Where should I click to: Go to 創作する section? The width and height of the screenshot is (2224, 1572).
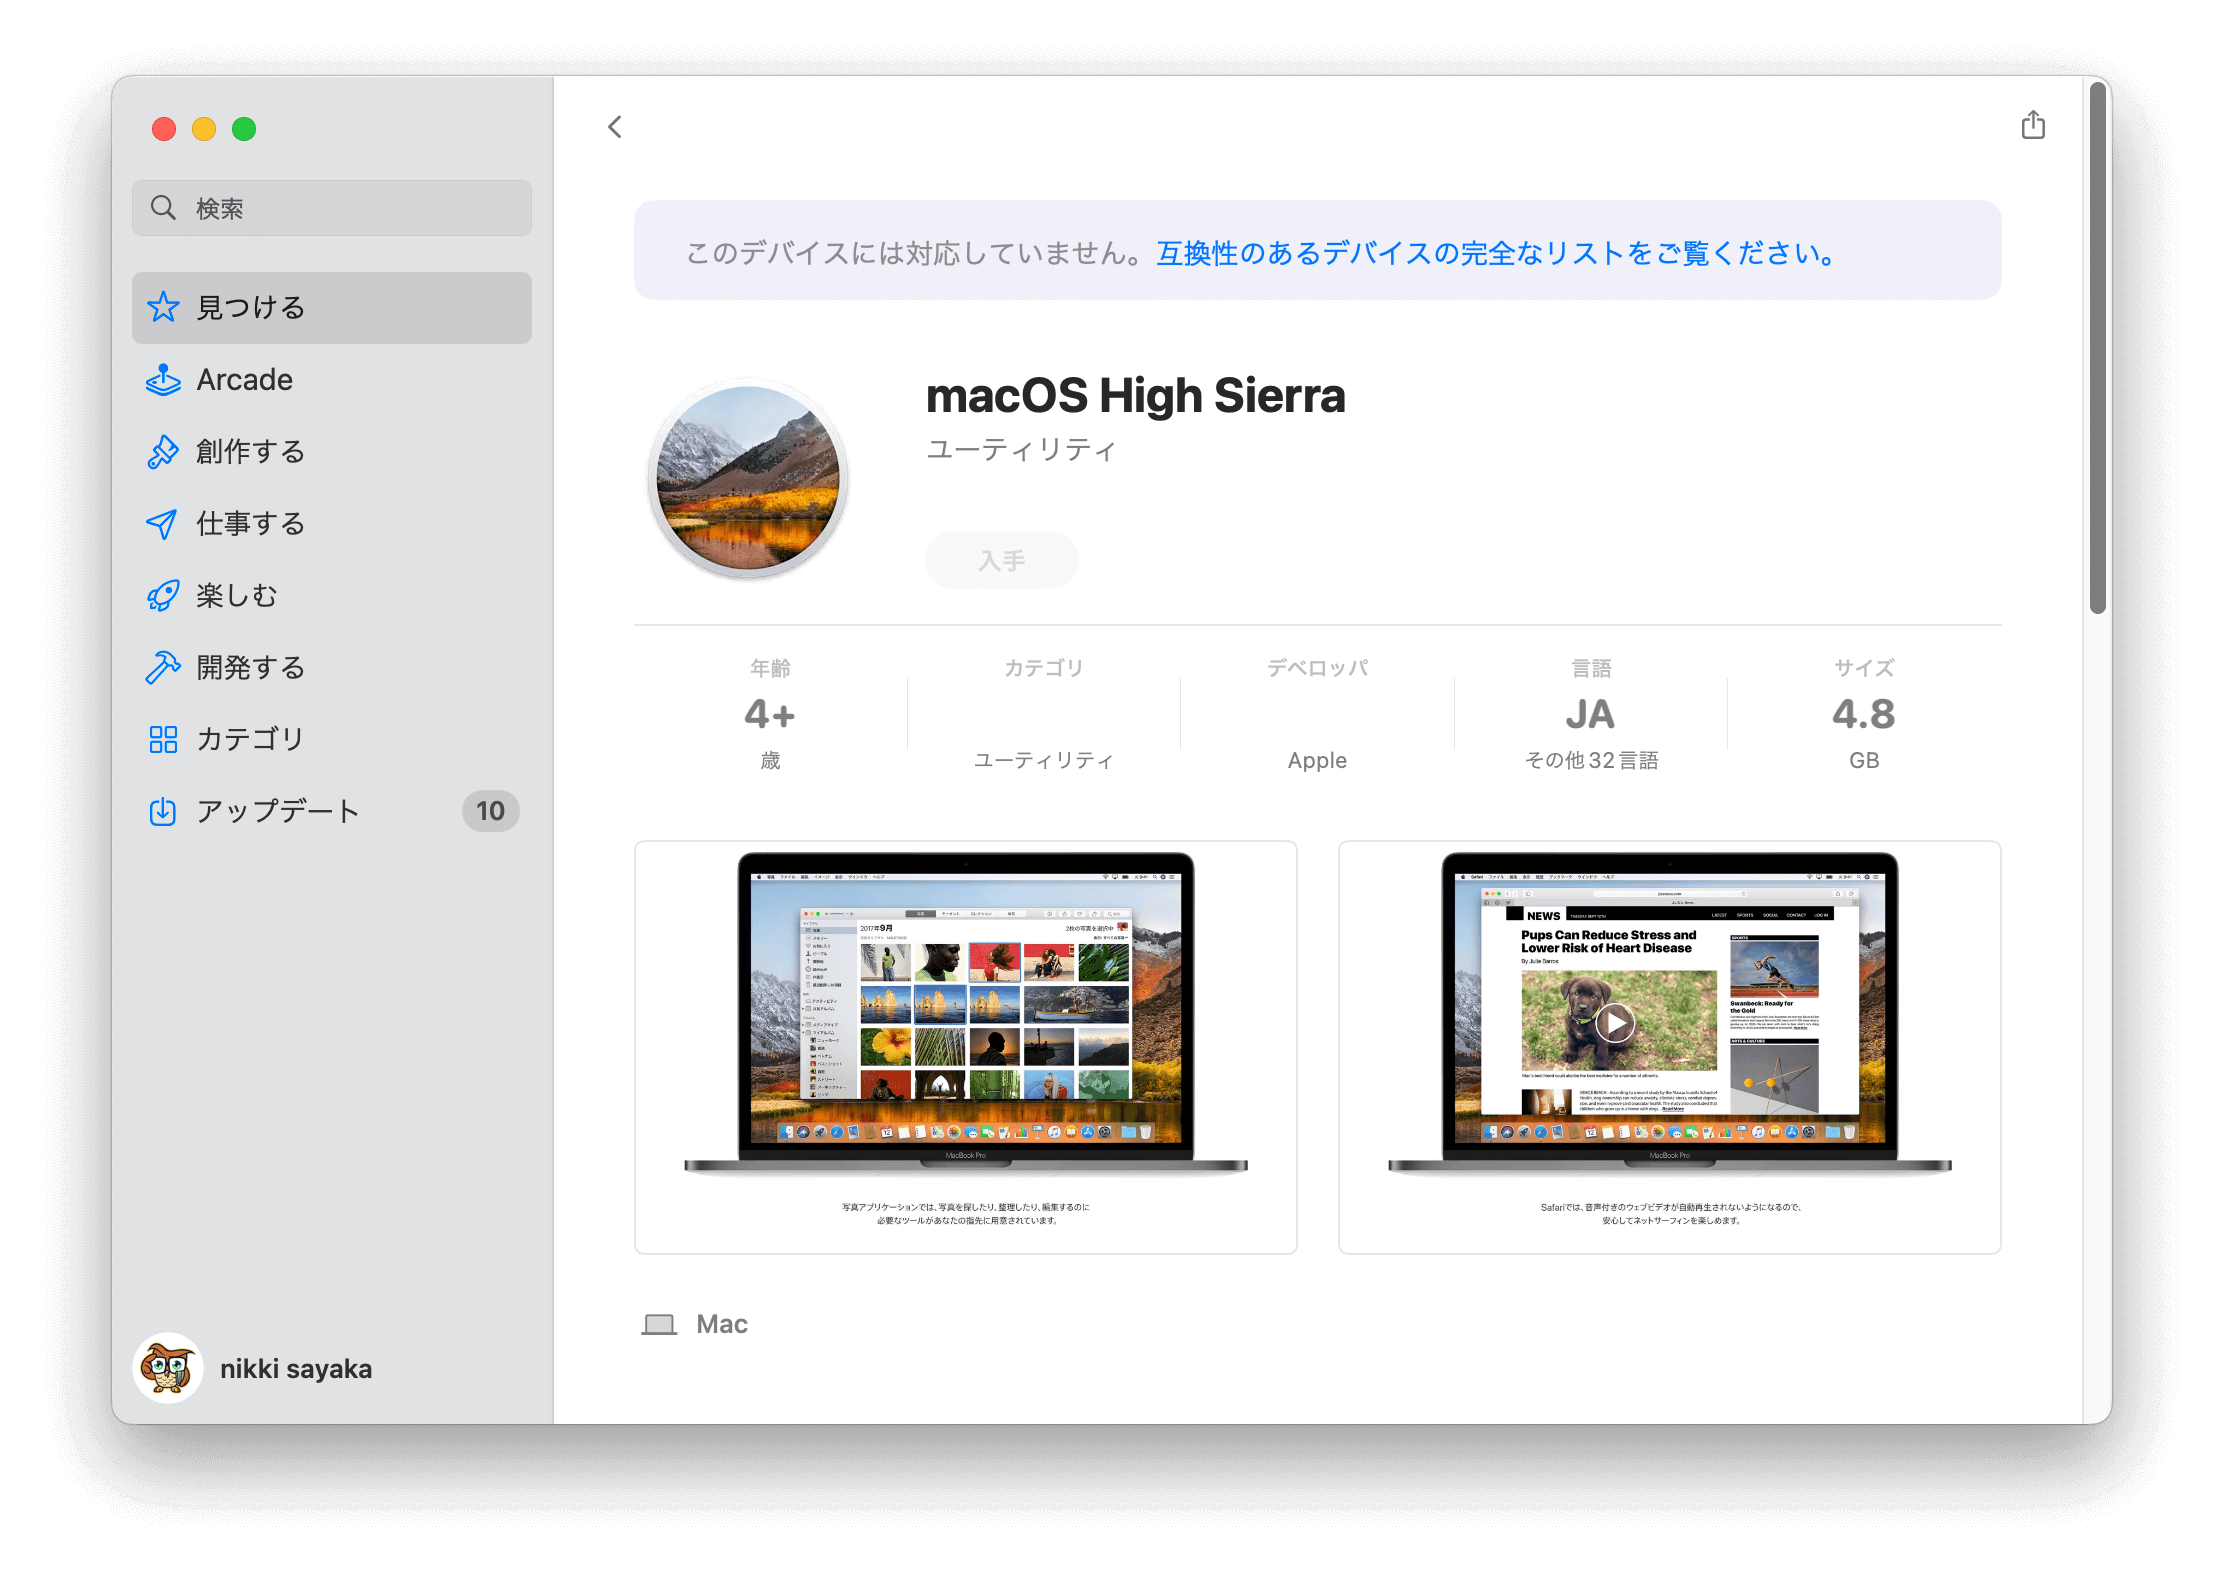pyautogui.click(x=332, y=451)
